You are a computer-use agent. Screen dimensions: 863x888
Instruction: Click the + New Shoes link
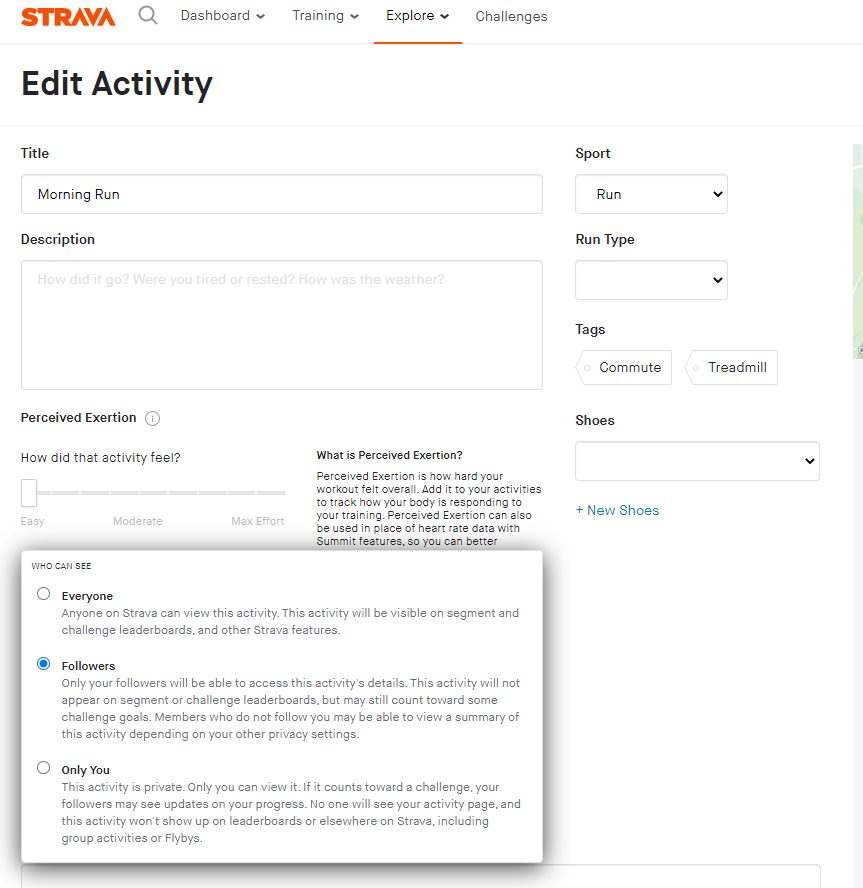click(x=618, y=510)
